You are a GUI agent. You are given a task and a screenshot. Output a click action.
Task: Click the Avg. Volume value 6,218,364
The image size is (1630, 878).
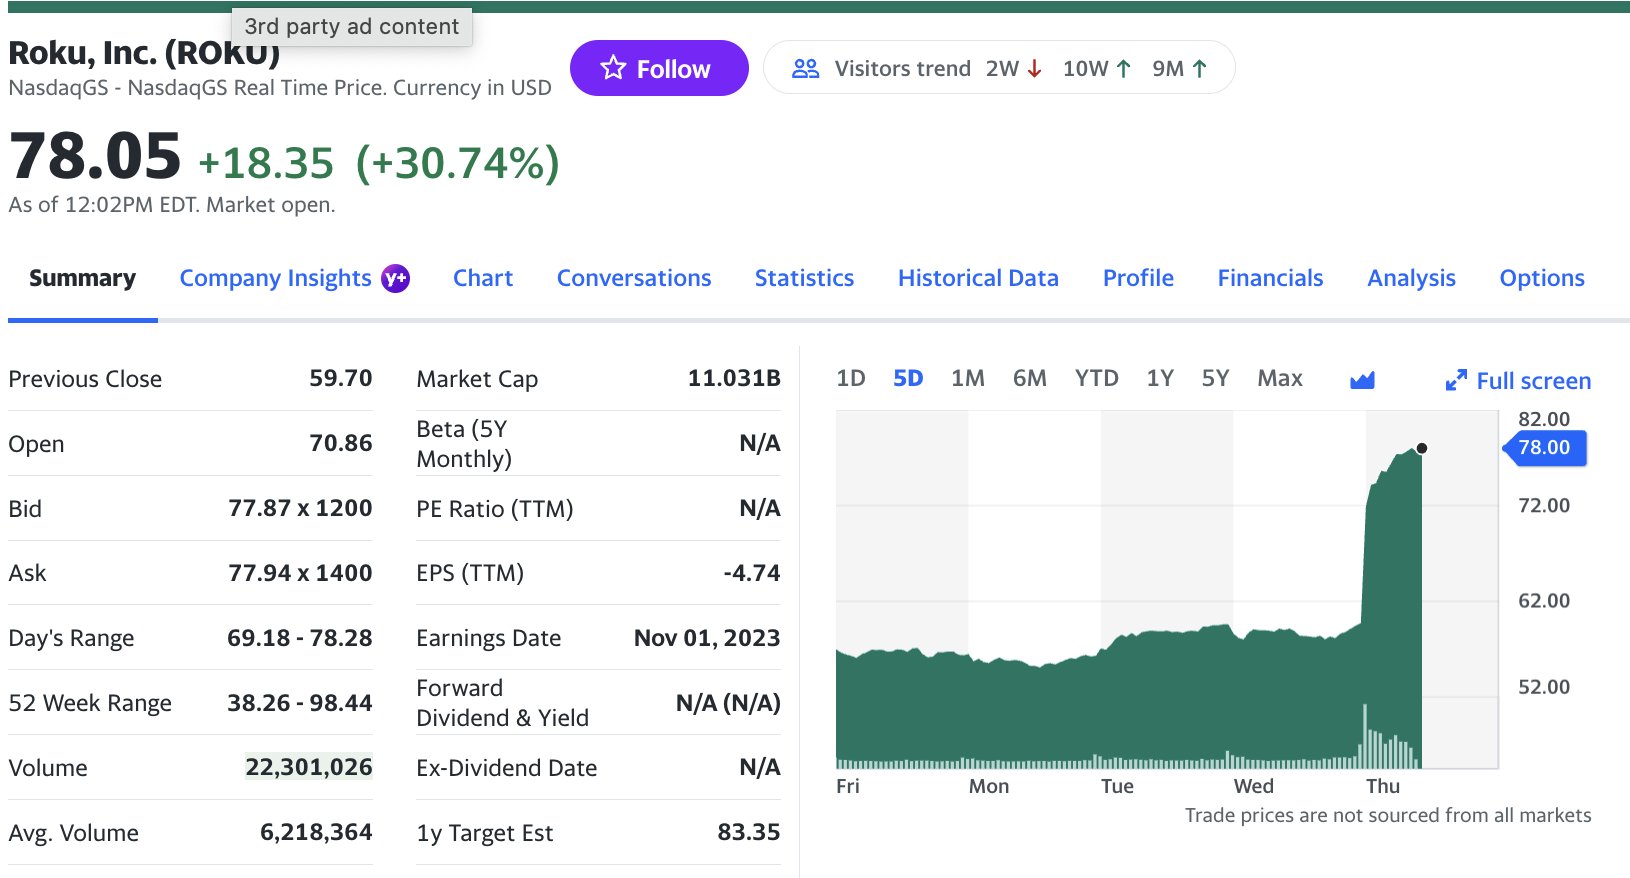316,832
